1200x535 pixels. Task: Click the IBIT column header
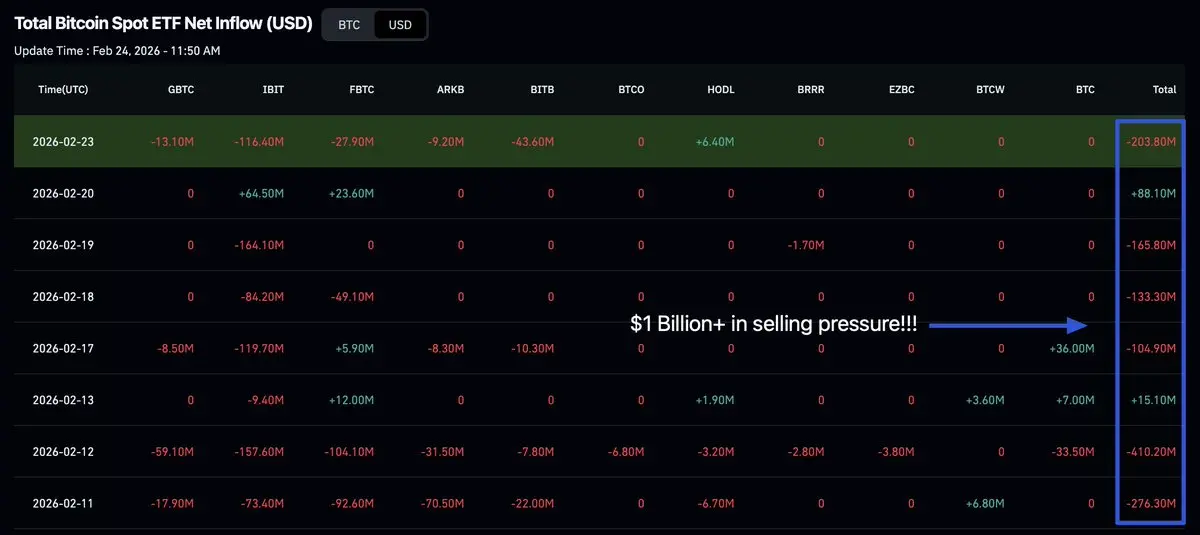pyautogui.click(x=272, y=90)
